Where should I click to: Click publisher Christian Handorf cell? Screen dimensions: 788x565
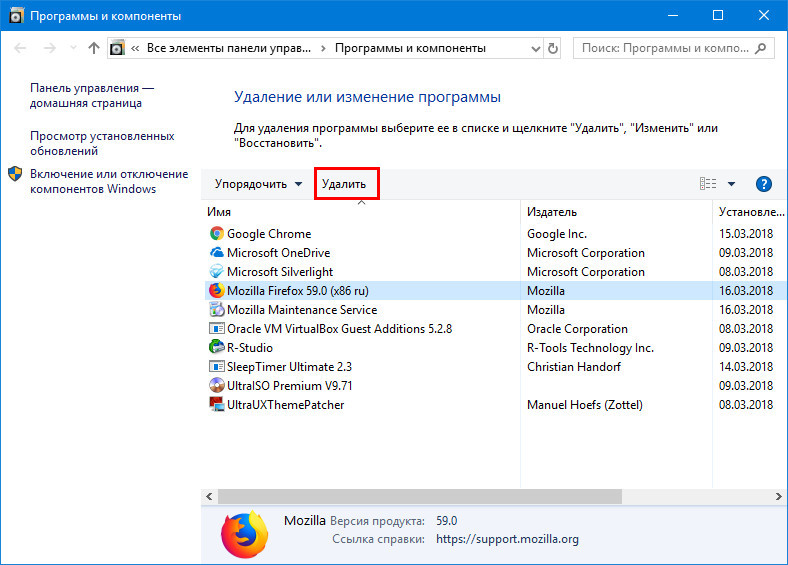coord(574,367)
